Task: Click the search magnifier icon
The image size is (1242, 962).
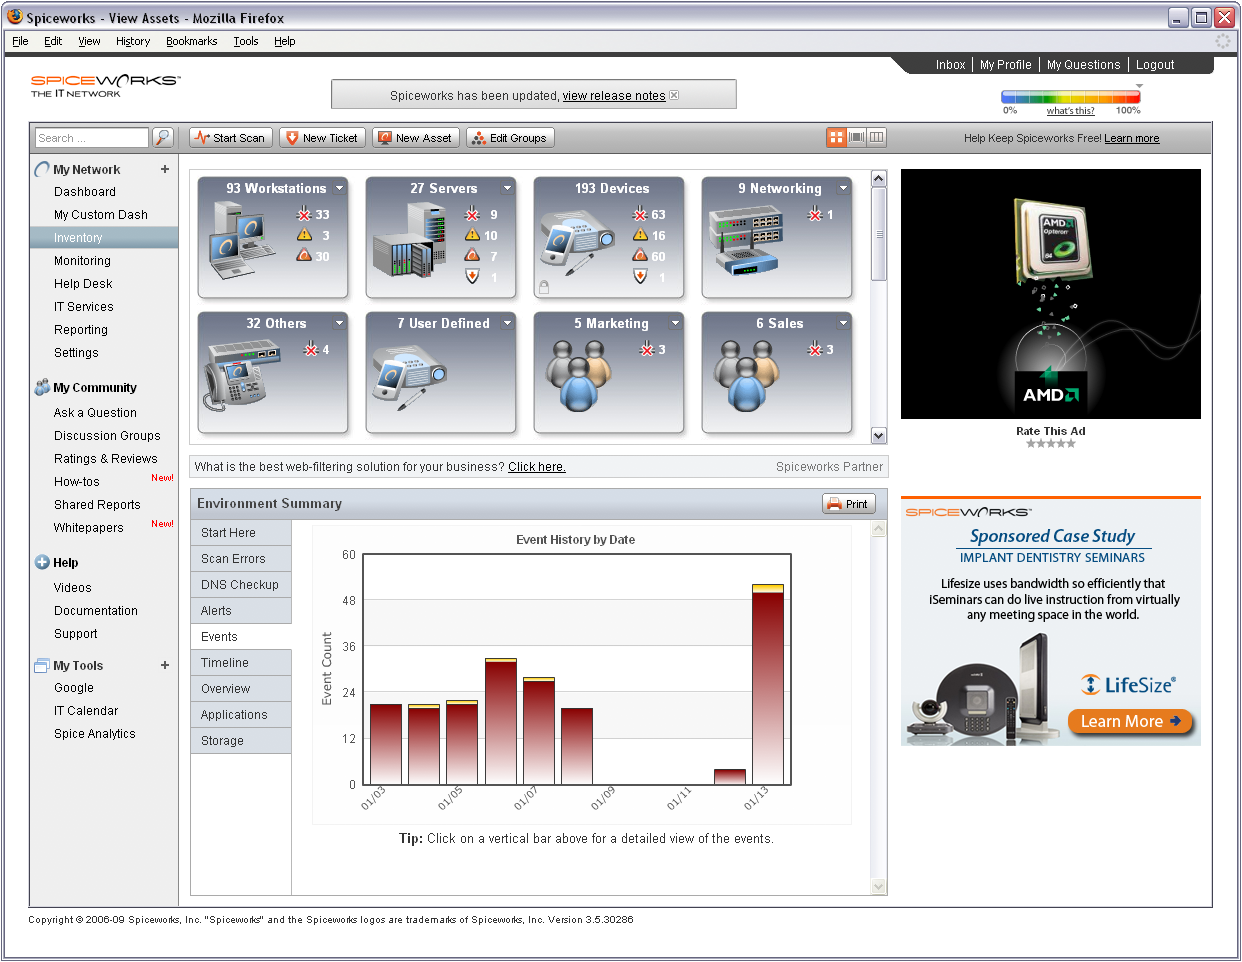Action: pyautogui.click(x=163, y=138)
